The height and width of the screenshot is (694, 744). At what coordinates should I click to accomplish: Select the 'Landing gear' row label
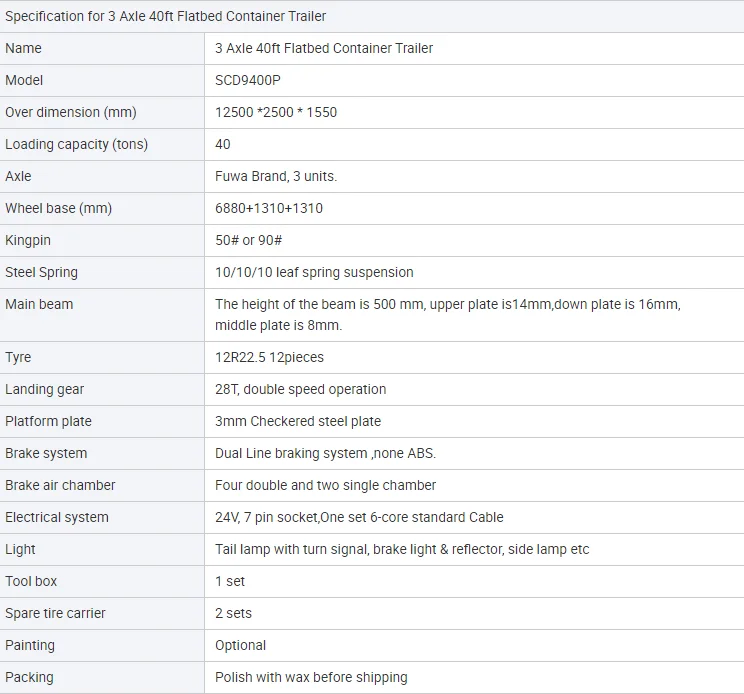(x=45, y=389)
